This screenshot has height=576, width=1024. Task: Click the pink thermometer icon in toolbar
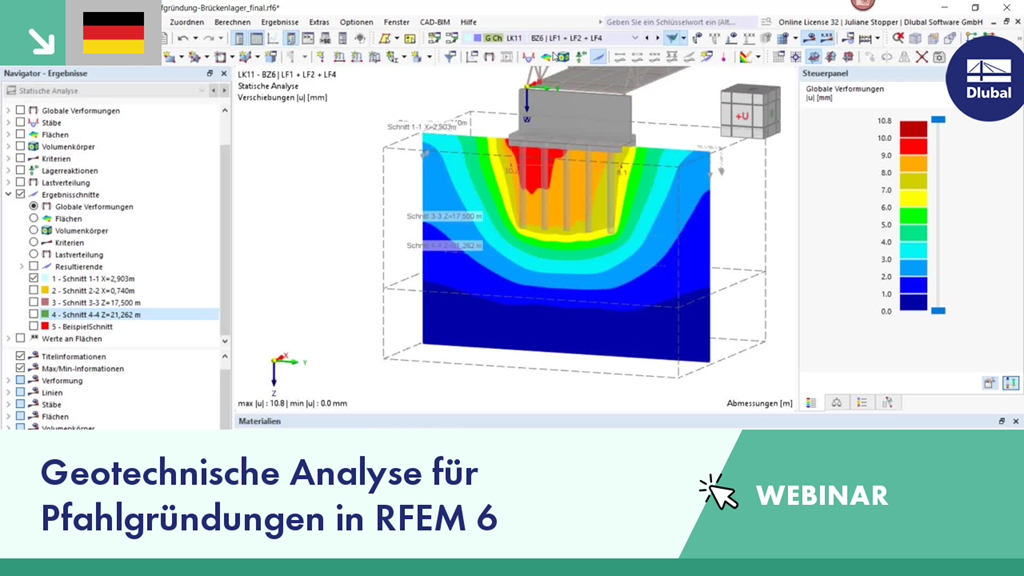[724, 57]
